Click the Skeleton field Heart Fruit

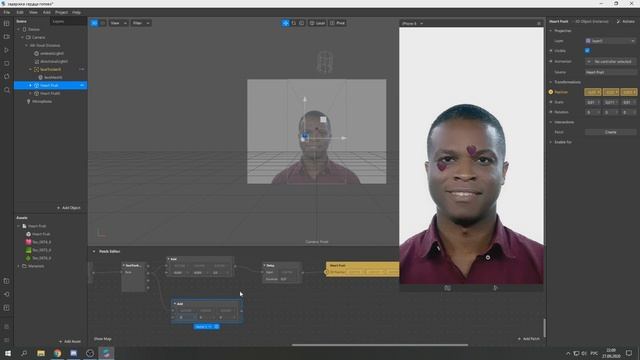611,72
